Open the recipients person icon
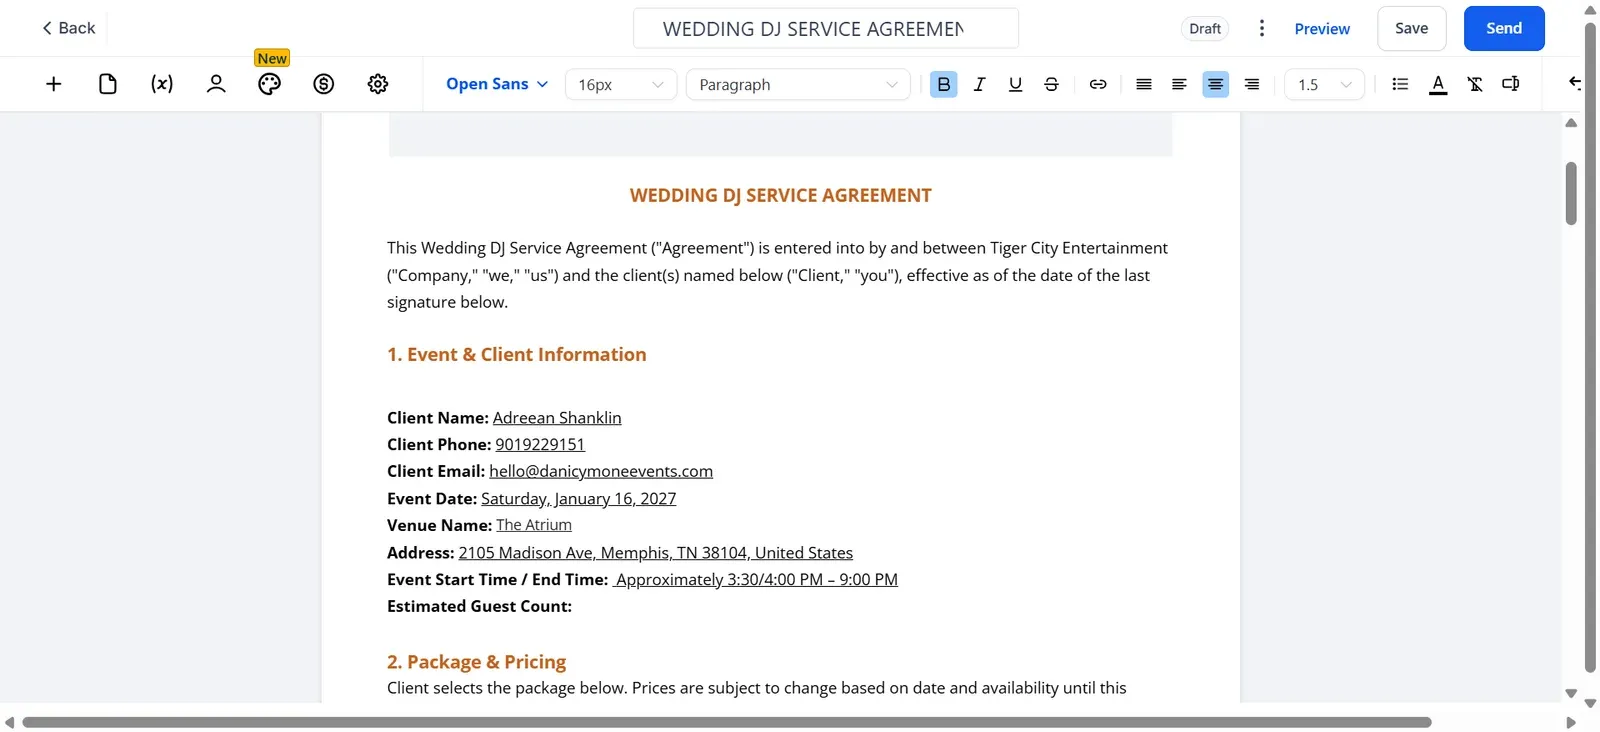This screenshot has height=732, width=1600. coord(216,84)
